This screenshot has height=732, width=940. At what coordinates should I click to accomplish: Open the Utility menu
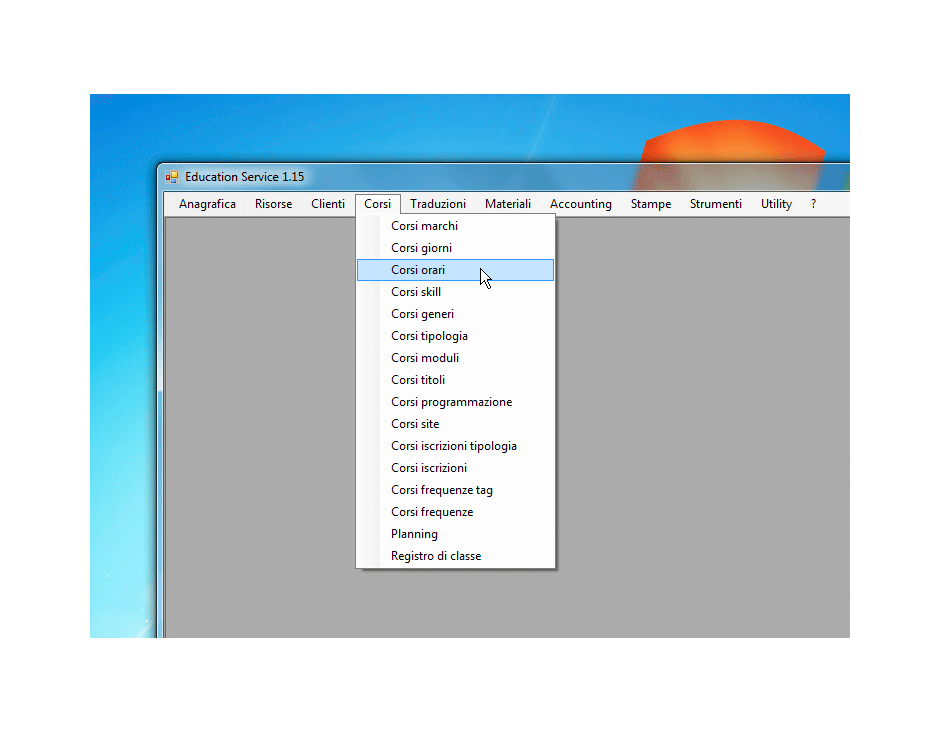pos(776,204)
